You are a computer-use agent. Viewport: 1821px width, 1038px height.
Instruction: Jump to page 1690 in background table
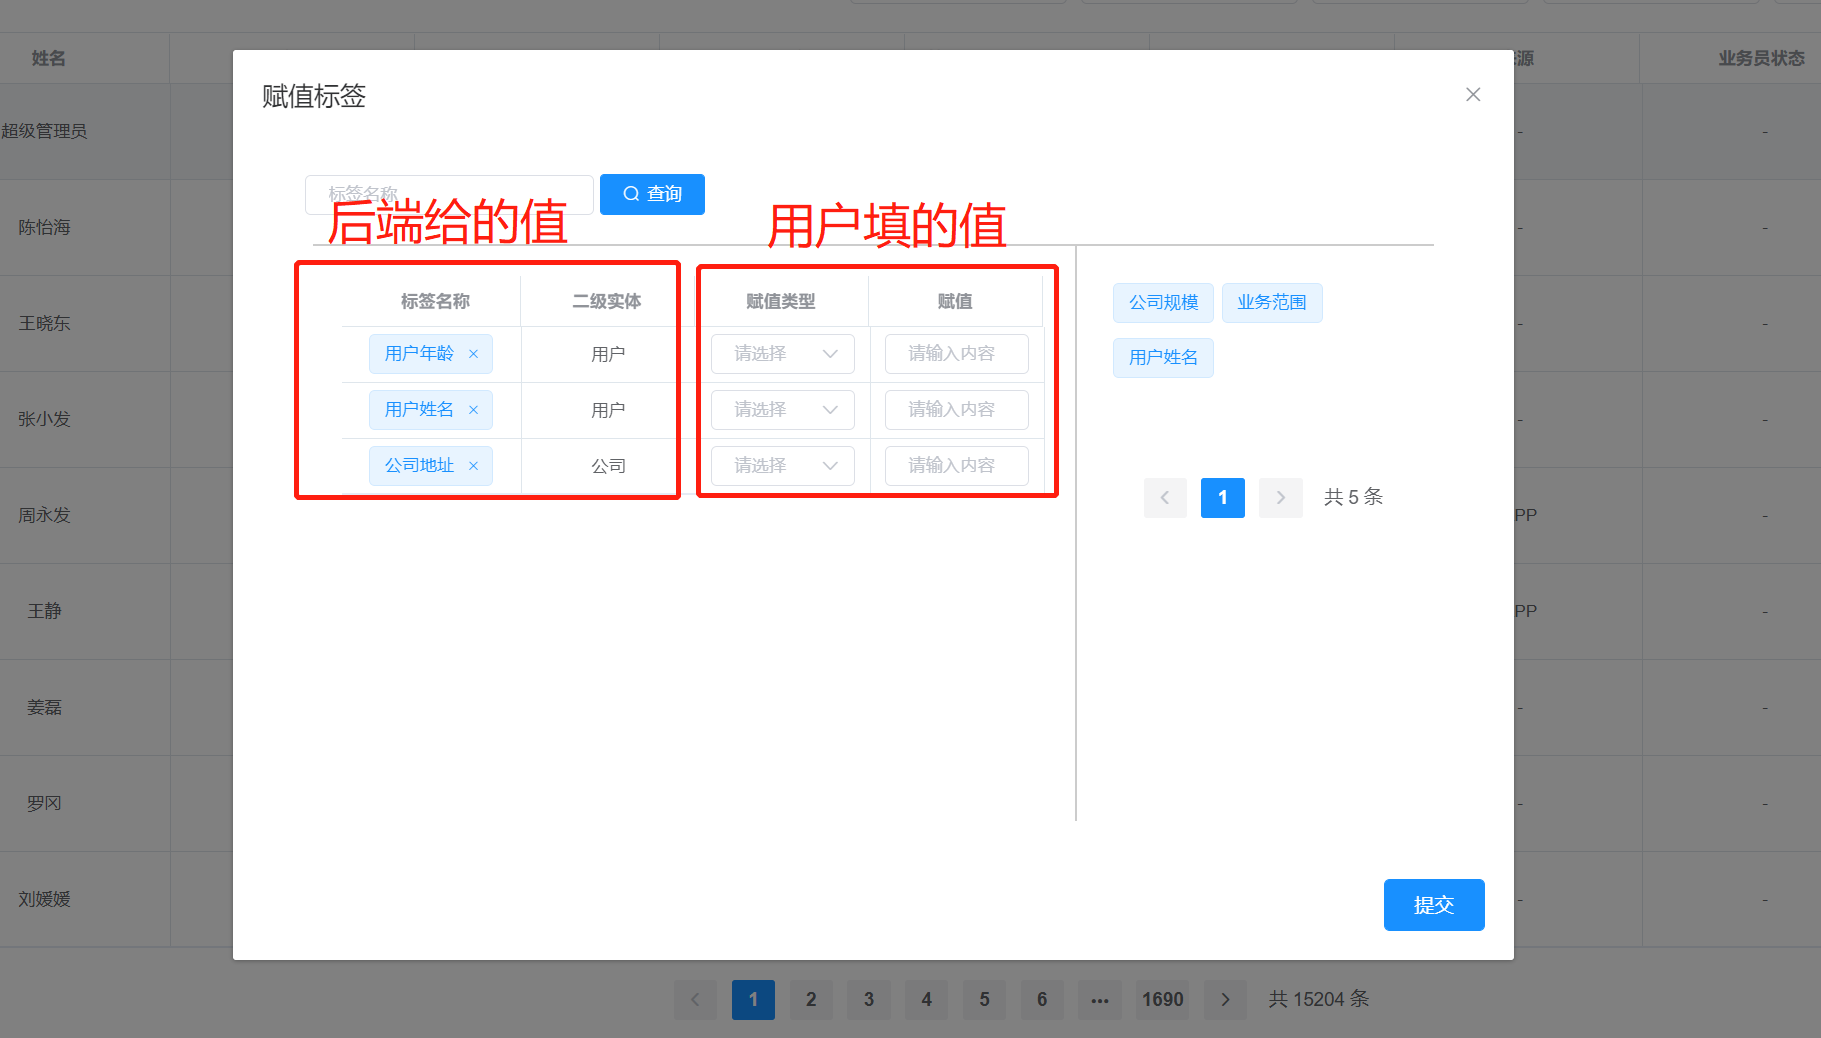(x=1163, y=1000)
